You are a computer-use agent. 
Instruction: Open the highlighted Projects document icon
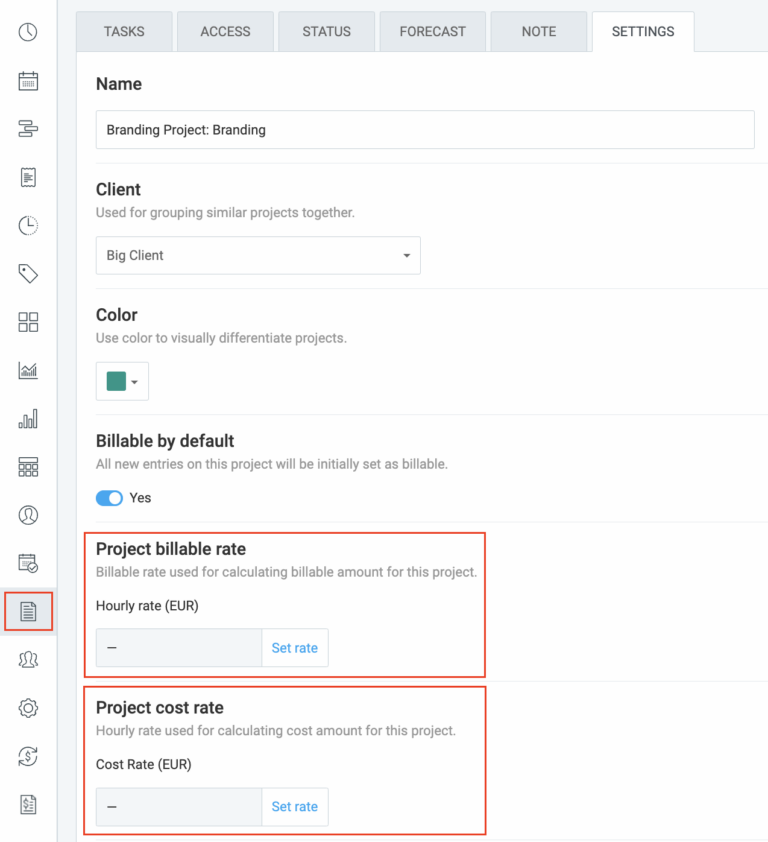[x=28, y=612]
